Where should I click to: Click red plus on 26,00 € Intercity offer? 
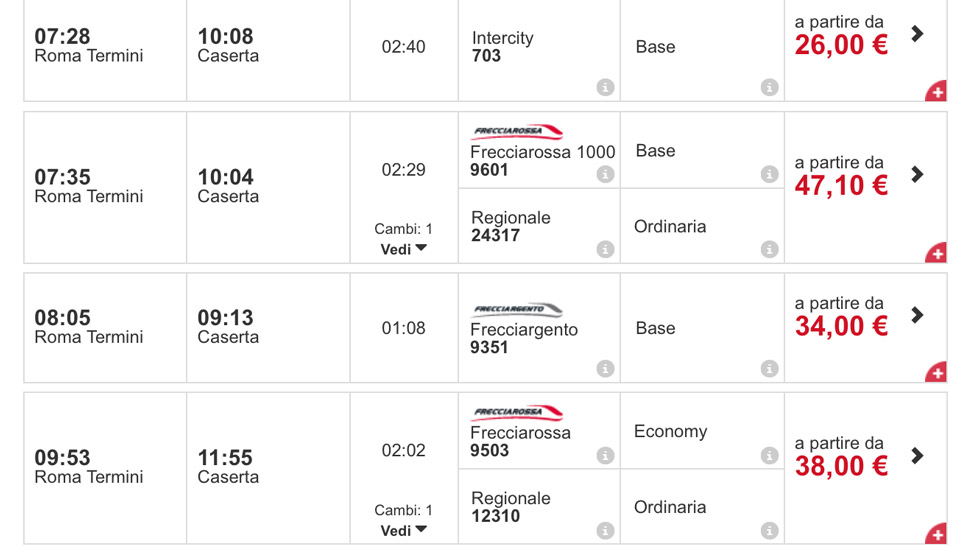(x=937, y=91)
